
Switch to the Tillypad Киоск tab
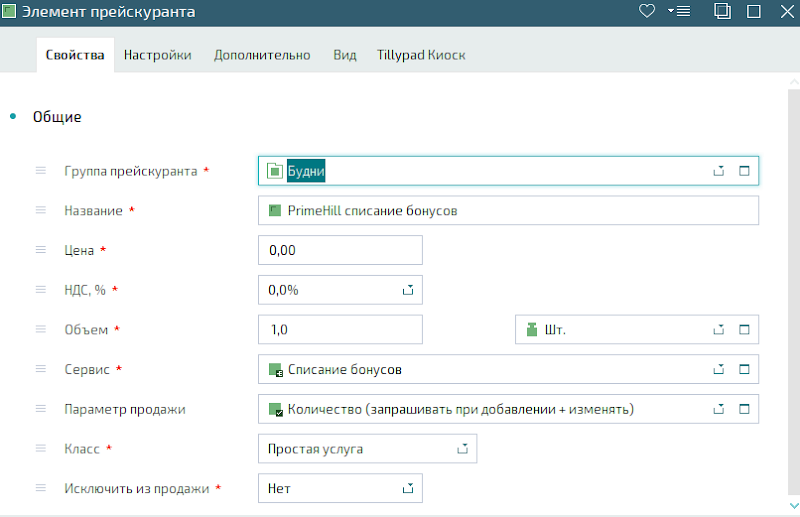tap(421, 55)
